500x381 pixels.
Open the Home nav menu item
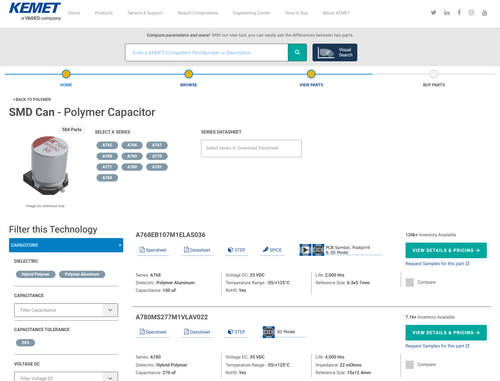74,13
